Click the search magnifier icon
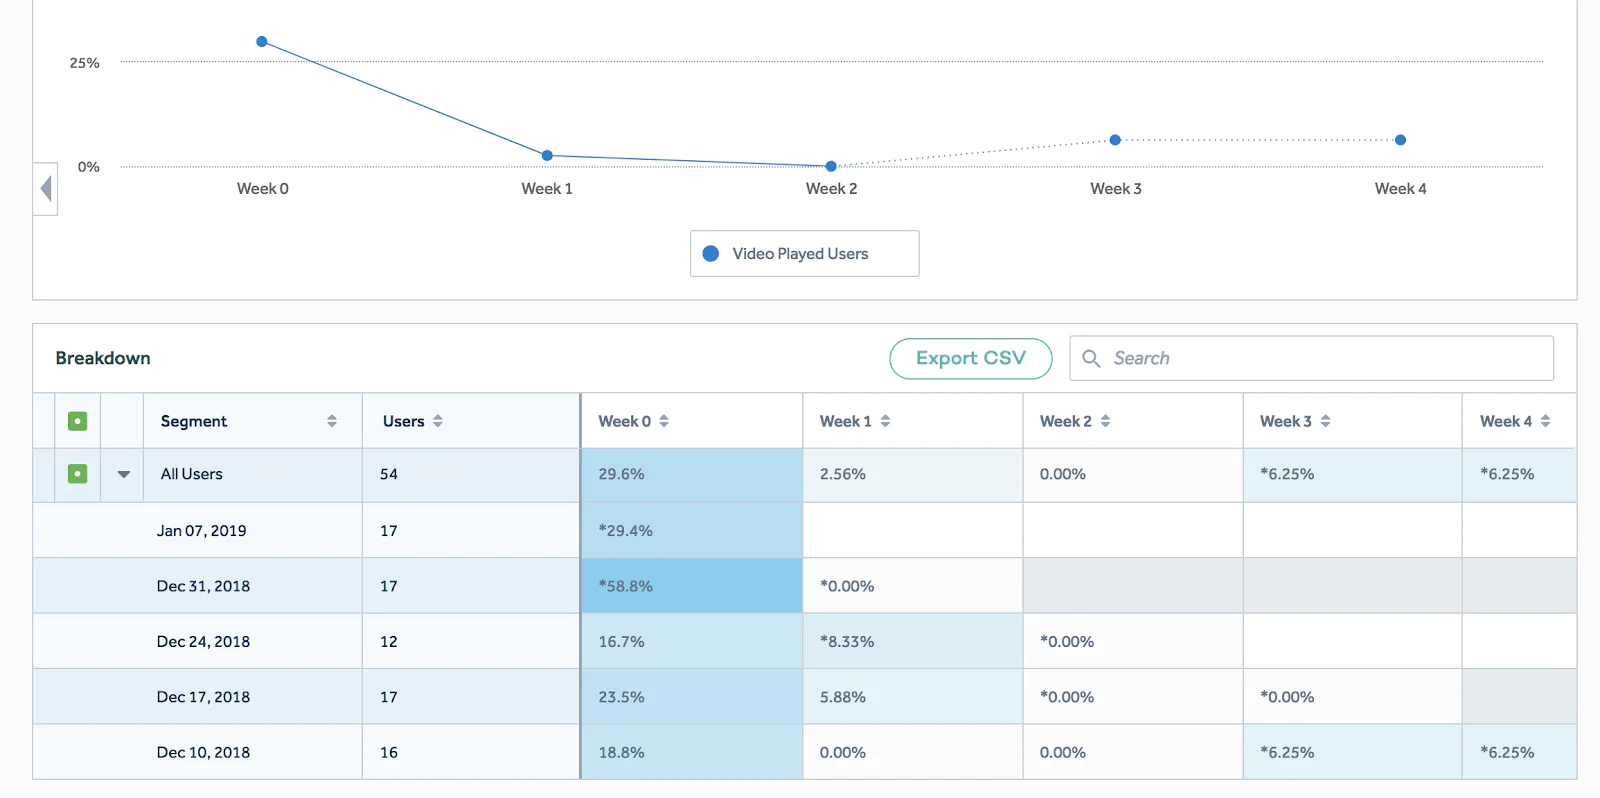1600x798 pixels. tap(1091, 358)
